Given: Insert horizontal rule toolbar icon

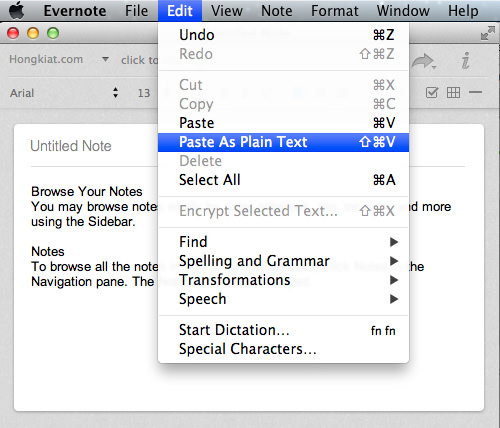Looking at the screenshot, I should click(x=475, y=92).
